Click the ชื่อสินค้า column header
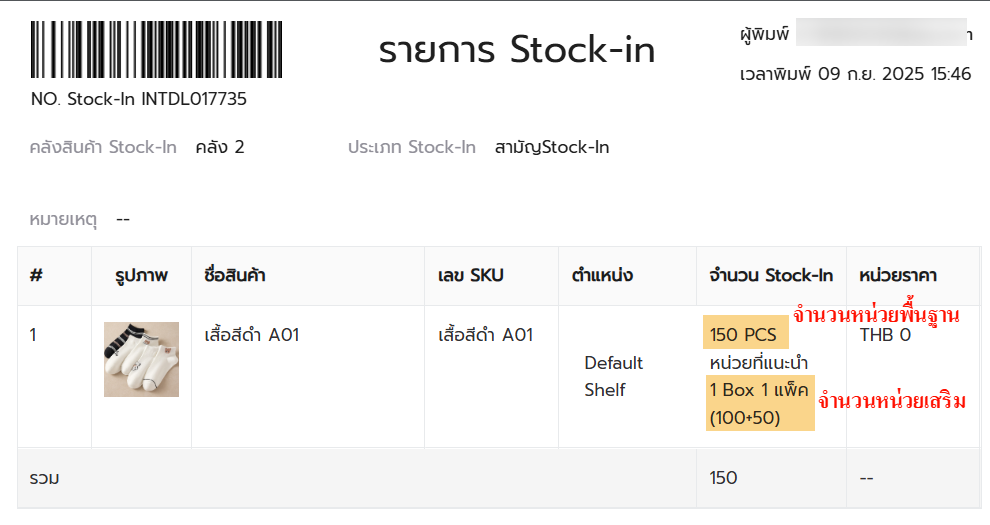Image resolution: width=990 pixels, height=525 pixels. point(235,275)
